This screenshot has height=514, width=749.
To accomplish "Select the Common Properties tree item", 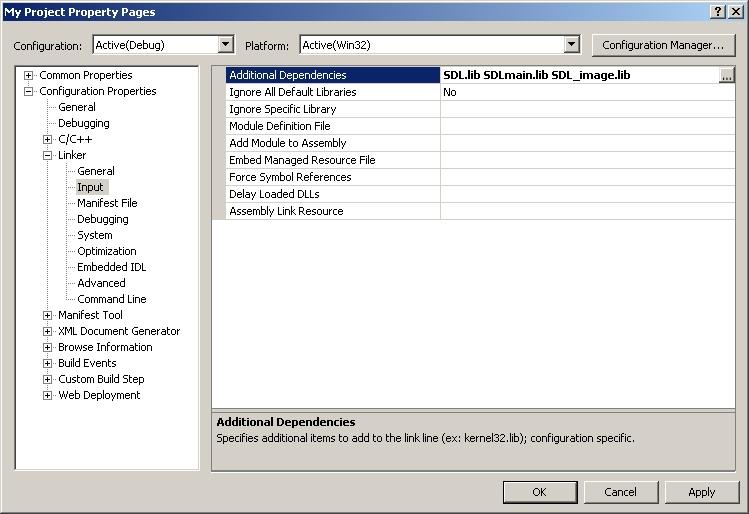I will coord(86,75).
